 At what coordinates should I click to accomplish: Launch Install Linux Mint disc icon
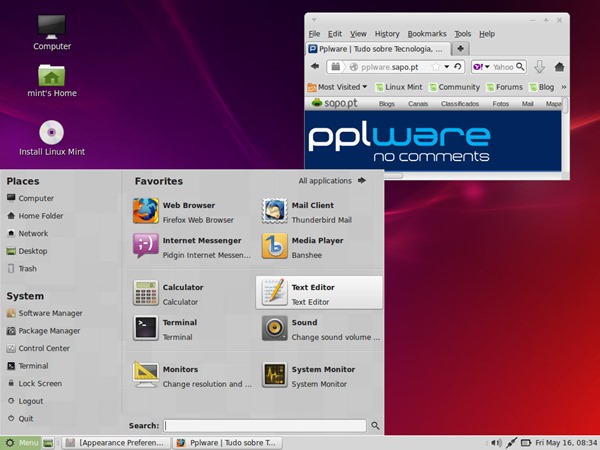point(52,138)
